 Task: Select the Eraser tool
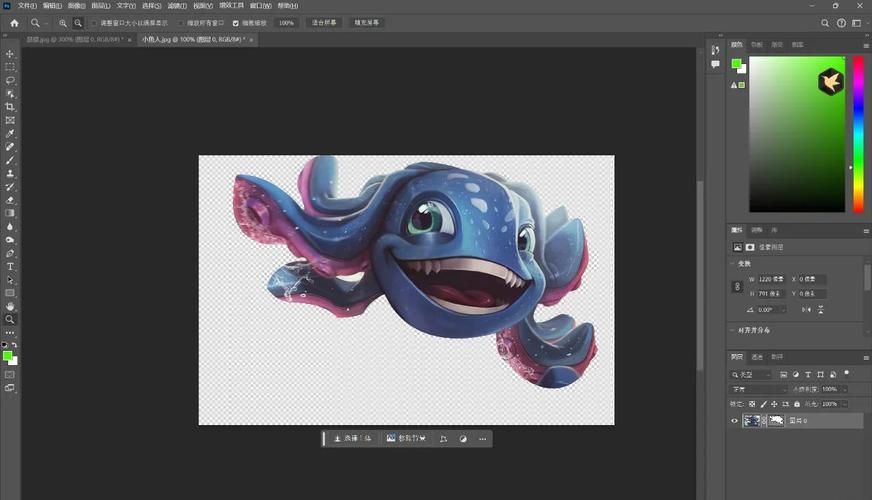tap(10, 200)
